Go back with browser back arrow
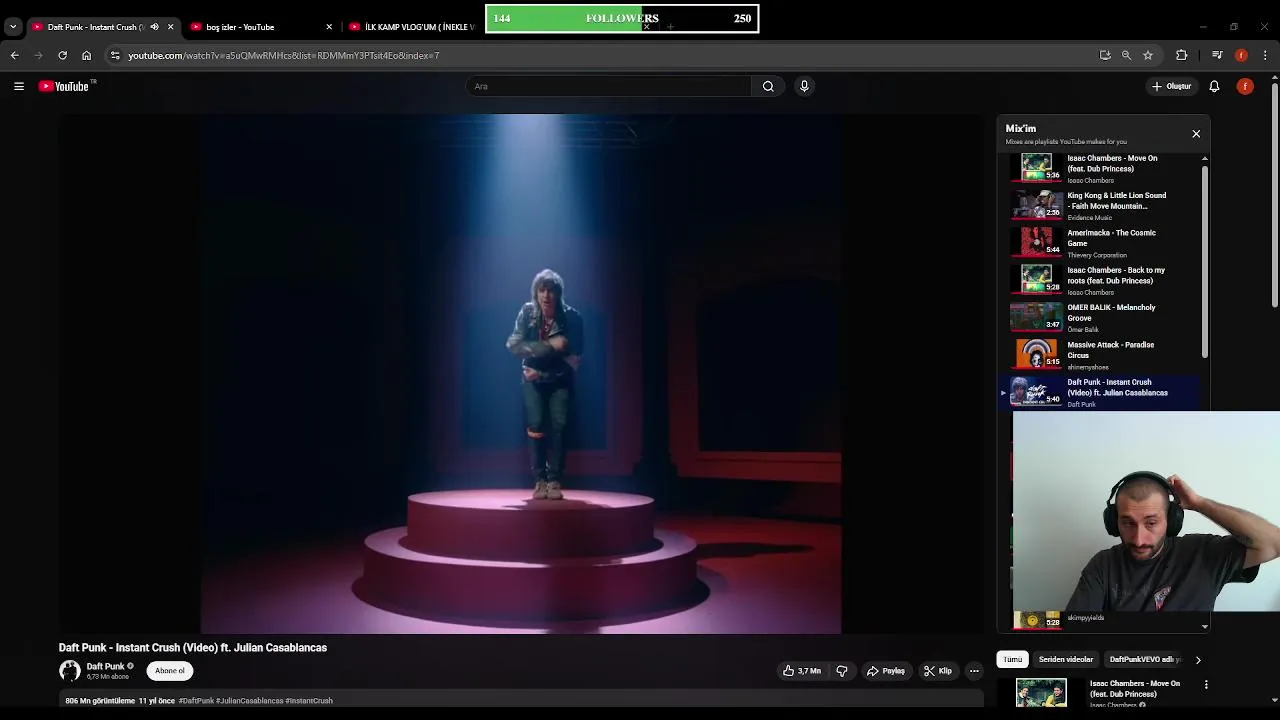Screen dimensions: 1280x720 pos(15,55)
